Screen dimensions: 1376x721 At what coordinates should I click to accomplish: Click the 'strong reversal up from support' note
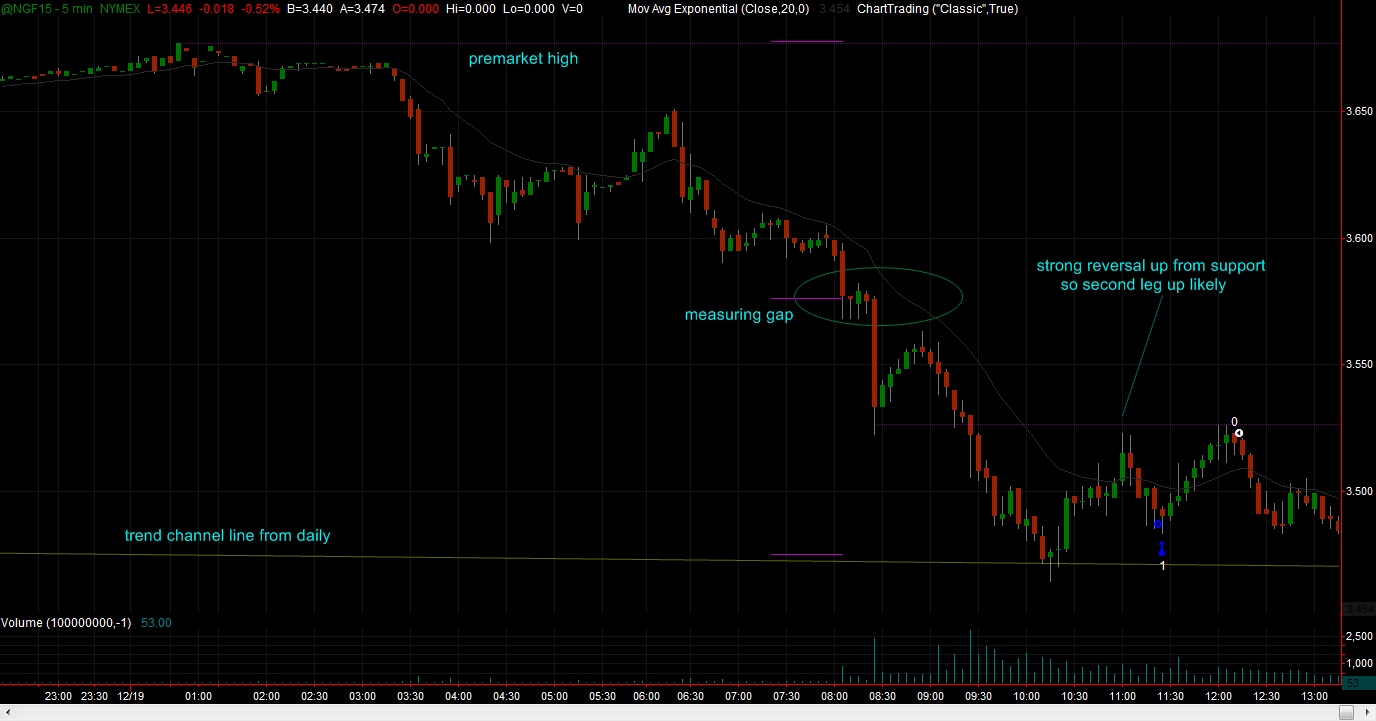(x=1151, y=266)
